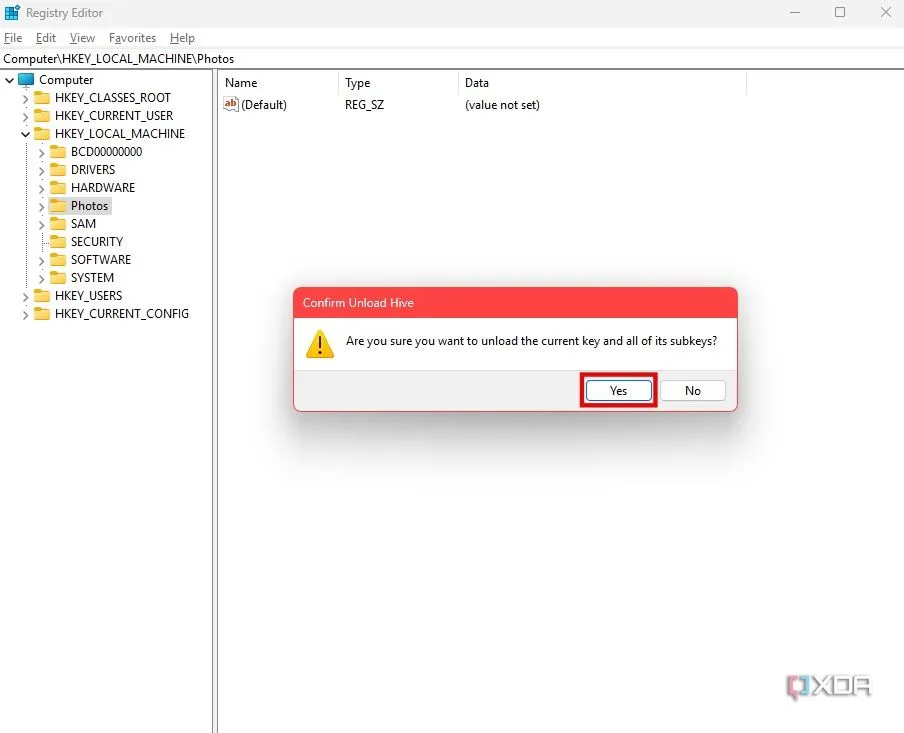This screenshot has width=904, height=733.
Task: Open the Help menu
Action: coord(182,38)
